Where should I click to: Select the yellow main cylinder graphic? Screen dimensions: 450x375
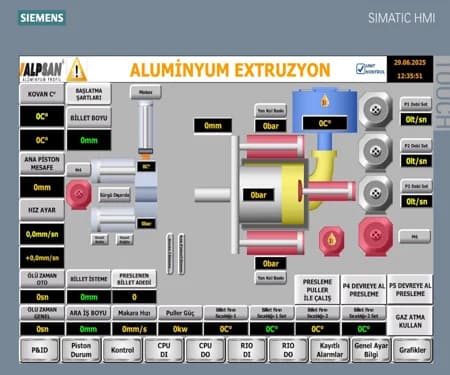click(293, 194)
